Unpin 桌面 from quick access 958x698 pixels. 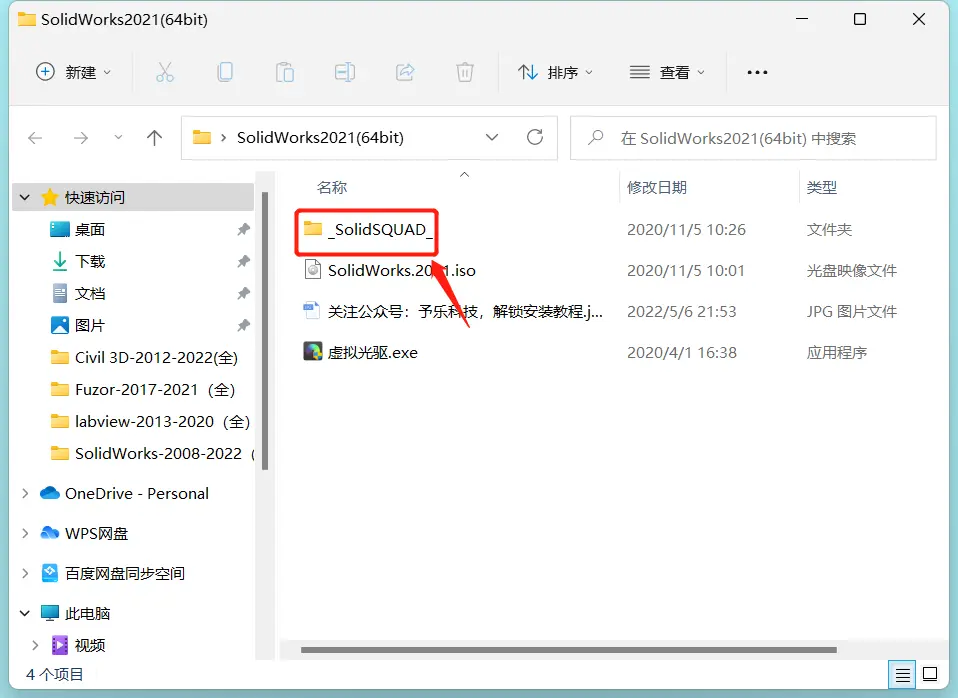coord(244,229)
